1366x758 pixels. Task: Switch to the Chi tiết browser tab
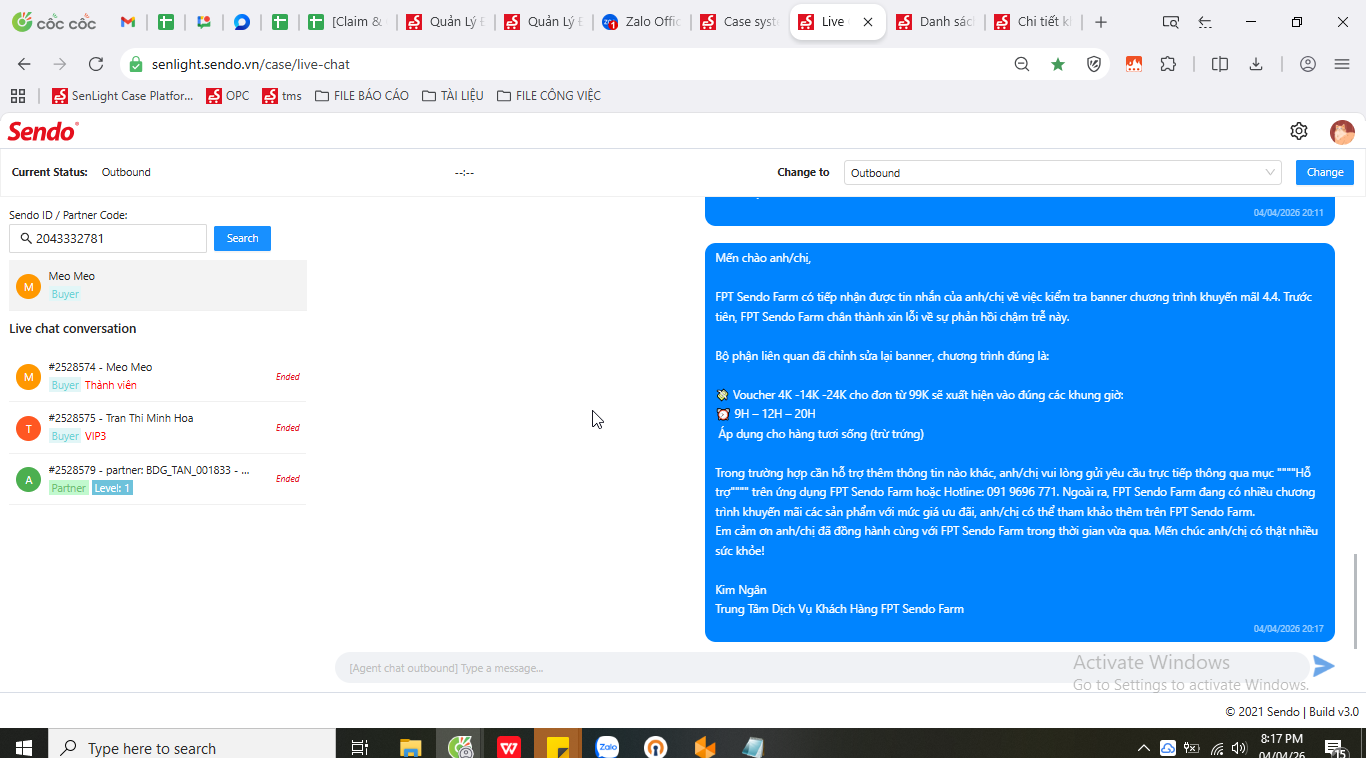tap(1032, 22)
